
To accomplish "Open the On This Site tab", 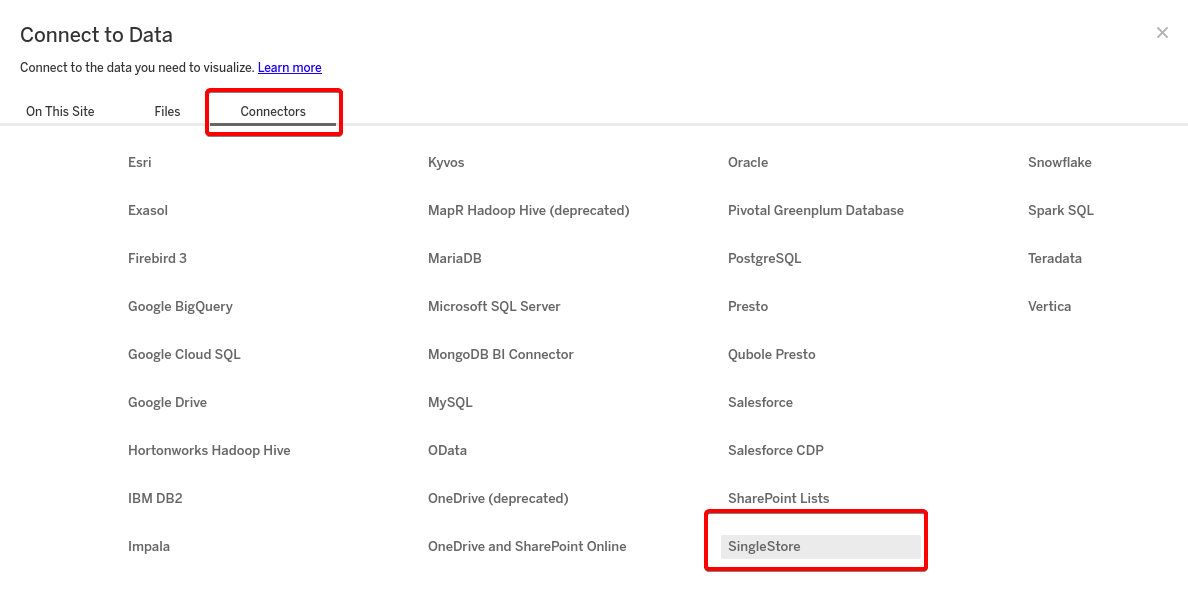I will (x=59, y=111).
